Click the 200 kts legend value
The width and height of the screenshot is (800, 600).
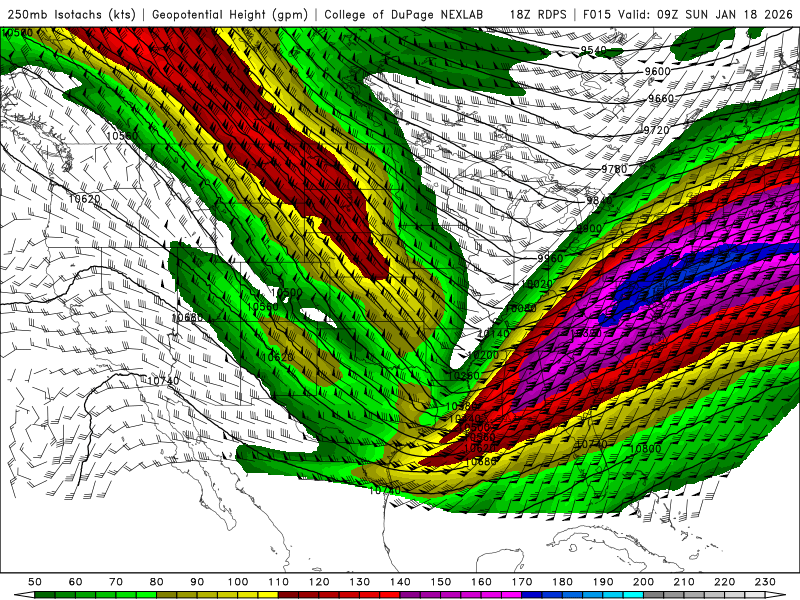(643, 582)
